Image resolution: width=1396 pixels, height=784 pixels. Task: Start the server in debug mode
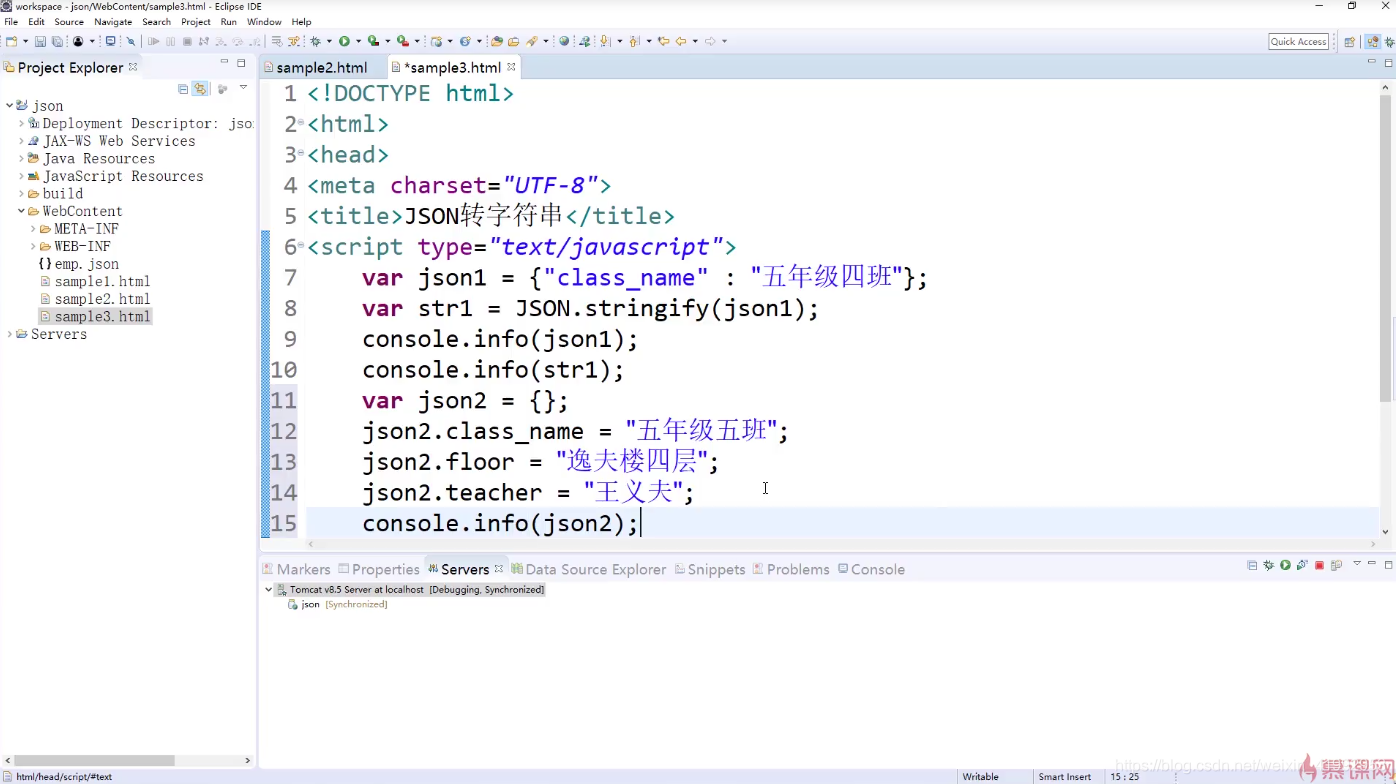click(1268, 565)
